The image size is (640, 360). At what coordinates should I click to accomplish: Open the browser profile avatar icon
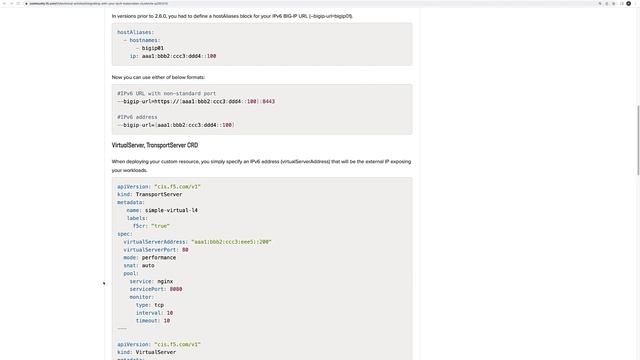point(629,4)
